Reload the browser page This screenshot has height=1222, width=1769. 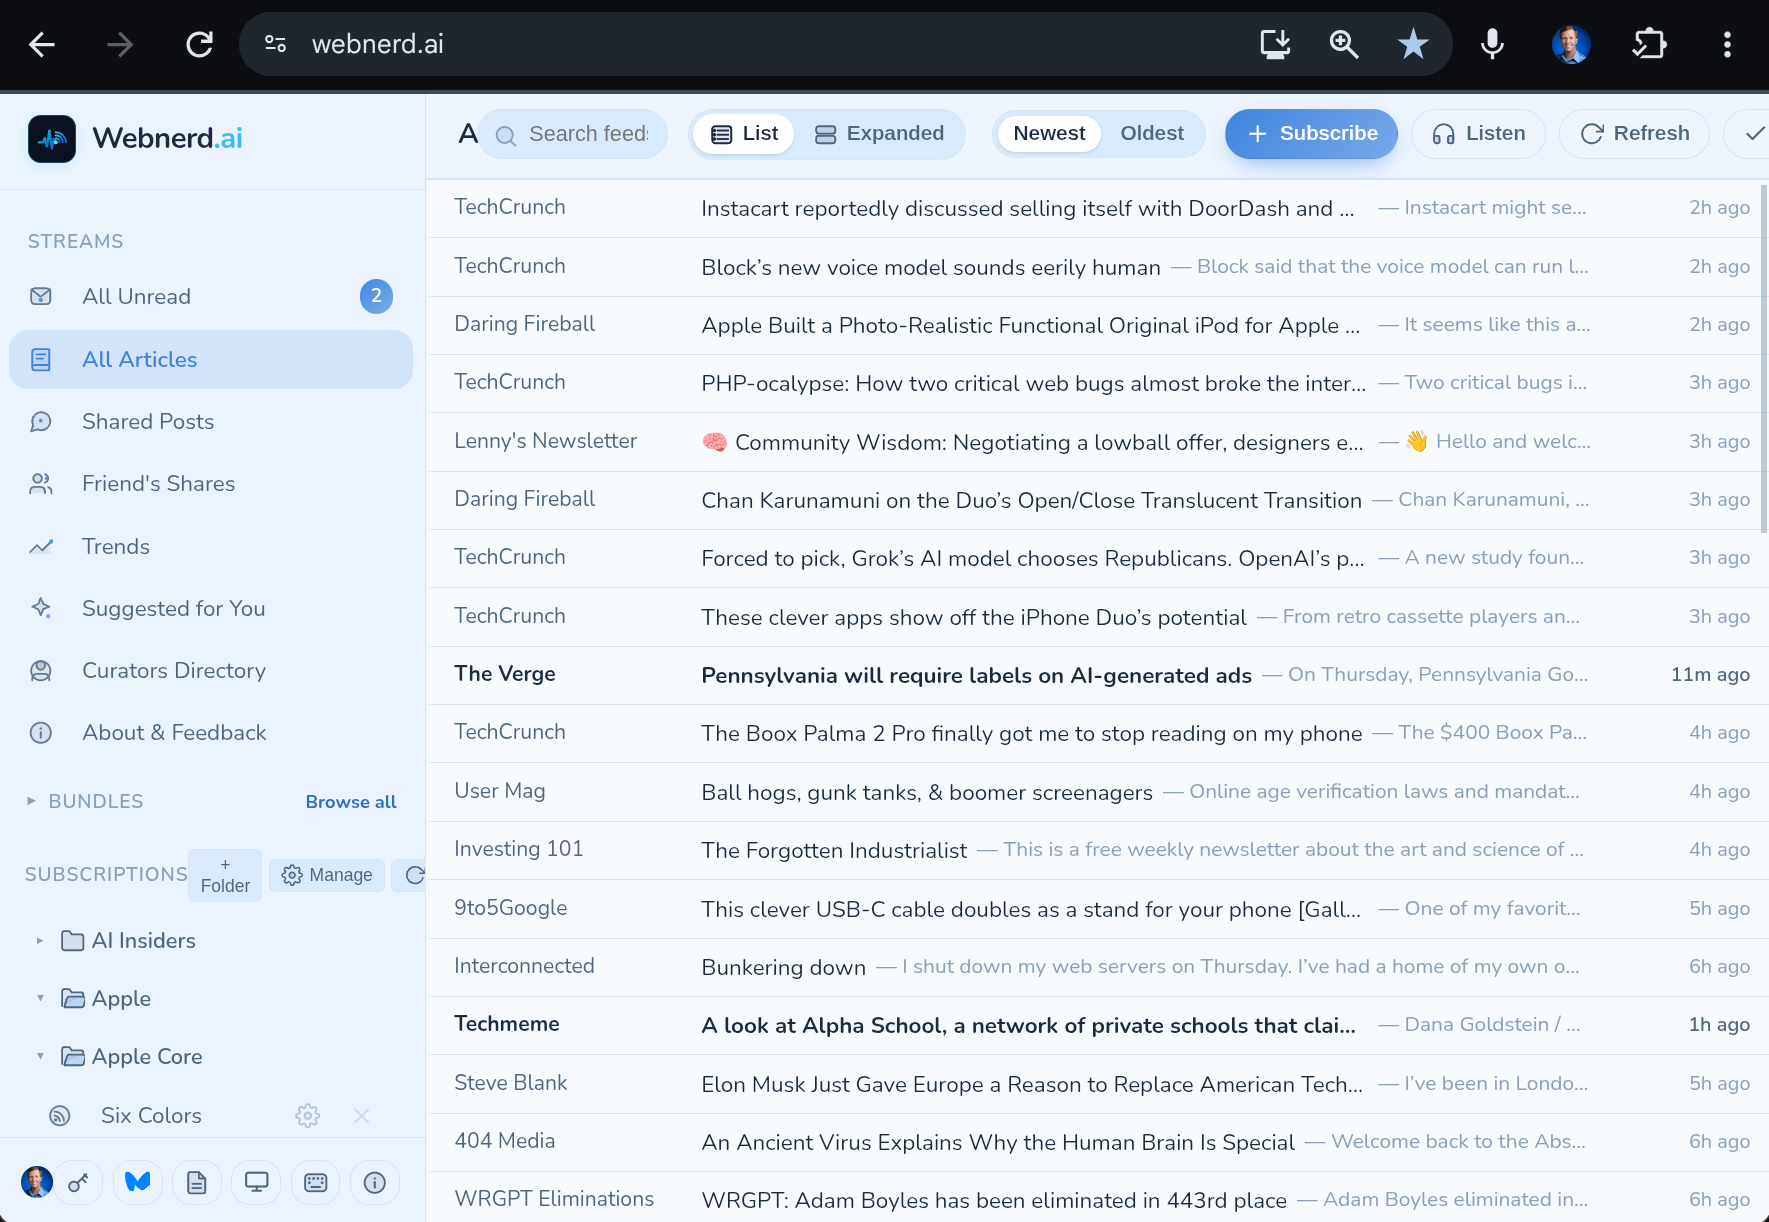(x=199, y=44)
